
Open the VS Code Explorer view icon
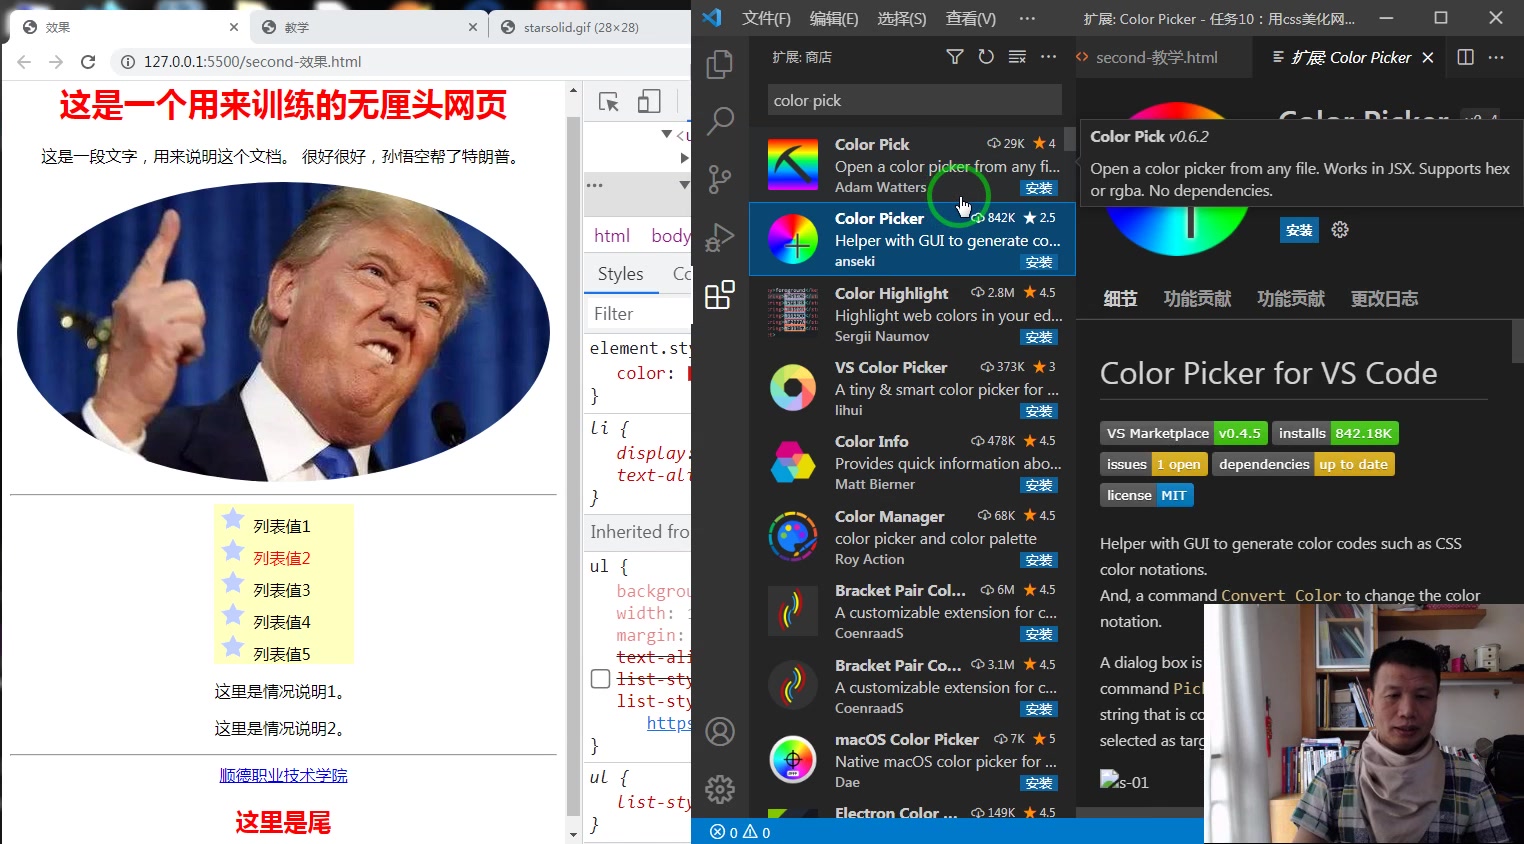720,64
